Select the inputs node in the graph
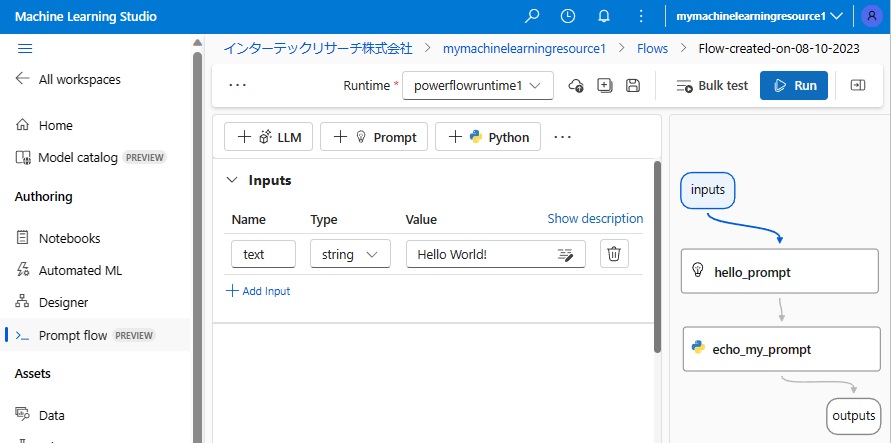The image size is (891, 443). [708, 190]
